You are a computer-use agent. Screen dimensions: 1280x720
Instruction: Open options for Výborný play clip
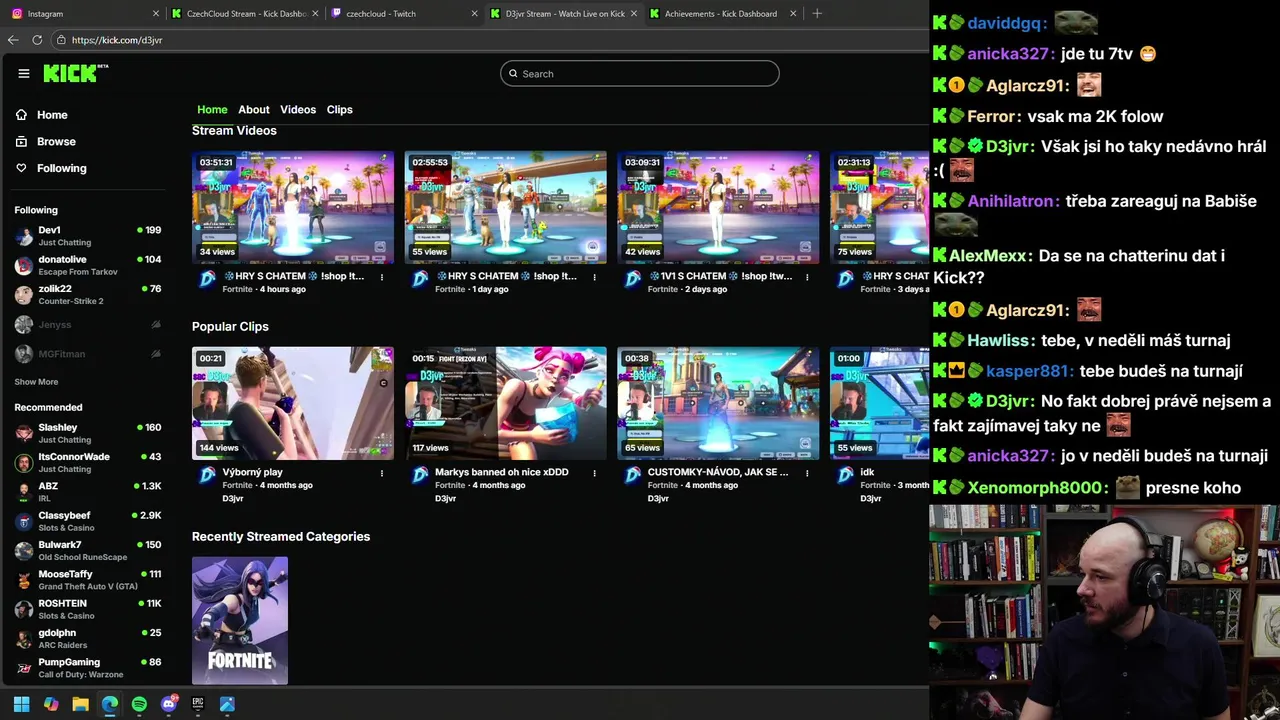(382, 473)
